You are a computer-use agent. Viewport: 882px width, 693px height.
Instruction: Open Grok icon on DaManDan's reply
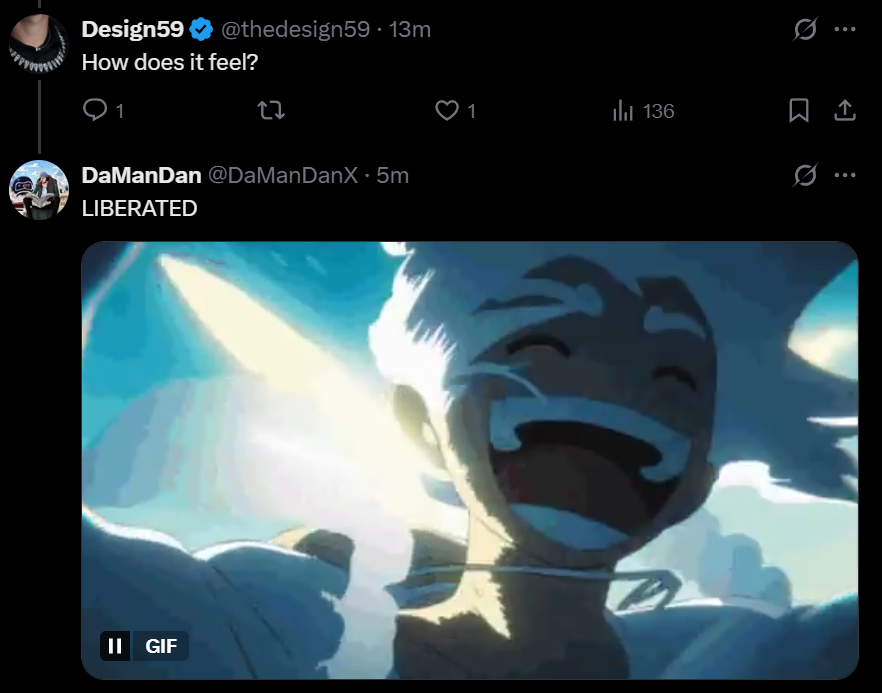tap(805, 176)
